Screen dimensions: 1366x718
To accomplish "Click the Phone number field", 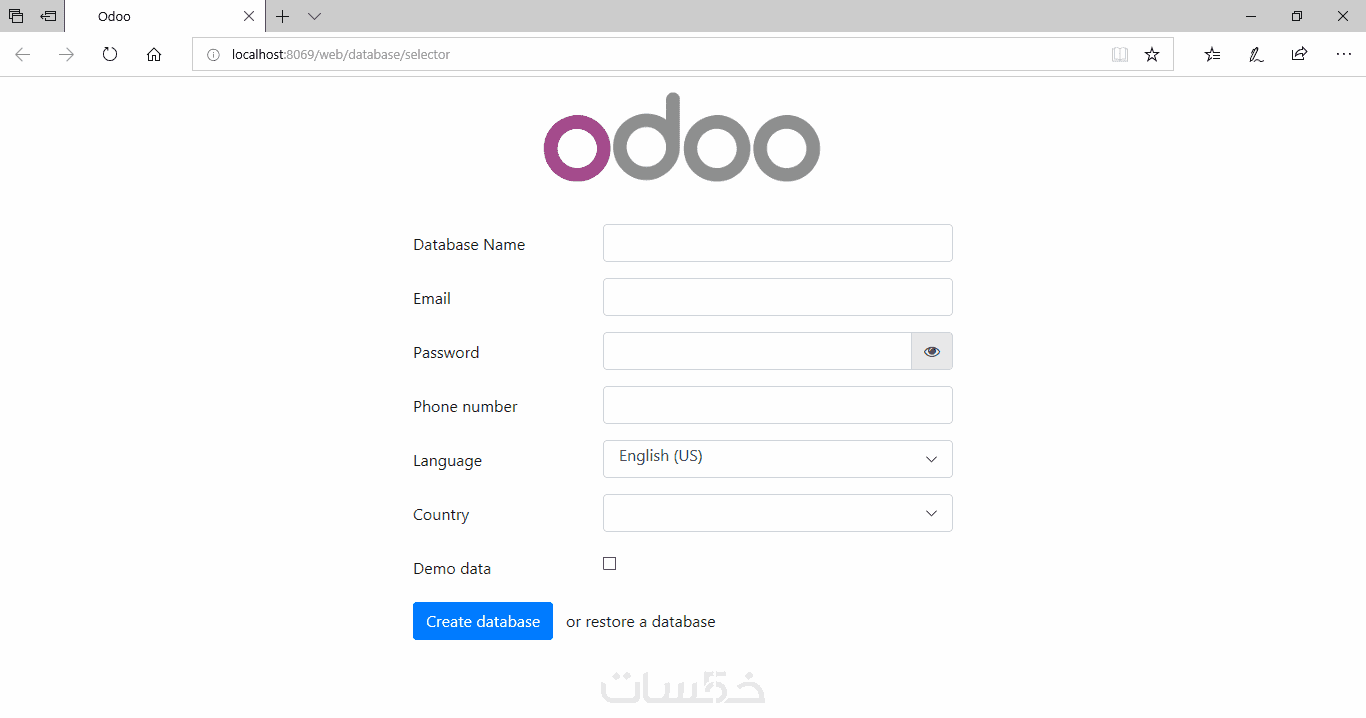I will (x=777, y=405).
